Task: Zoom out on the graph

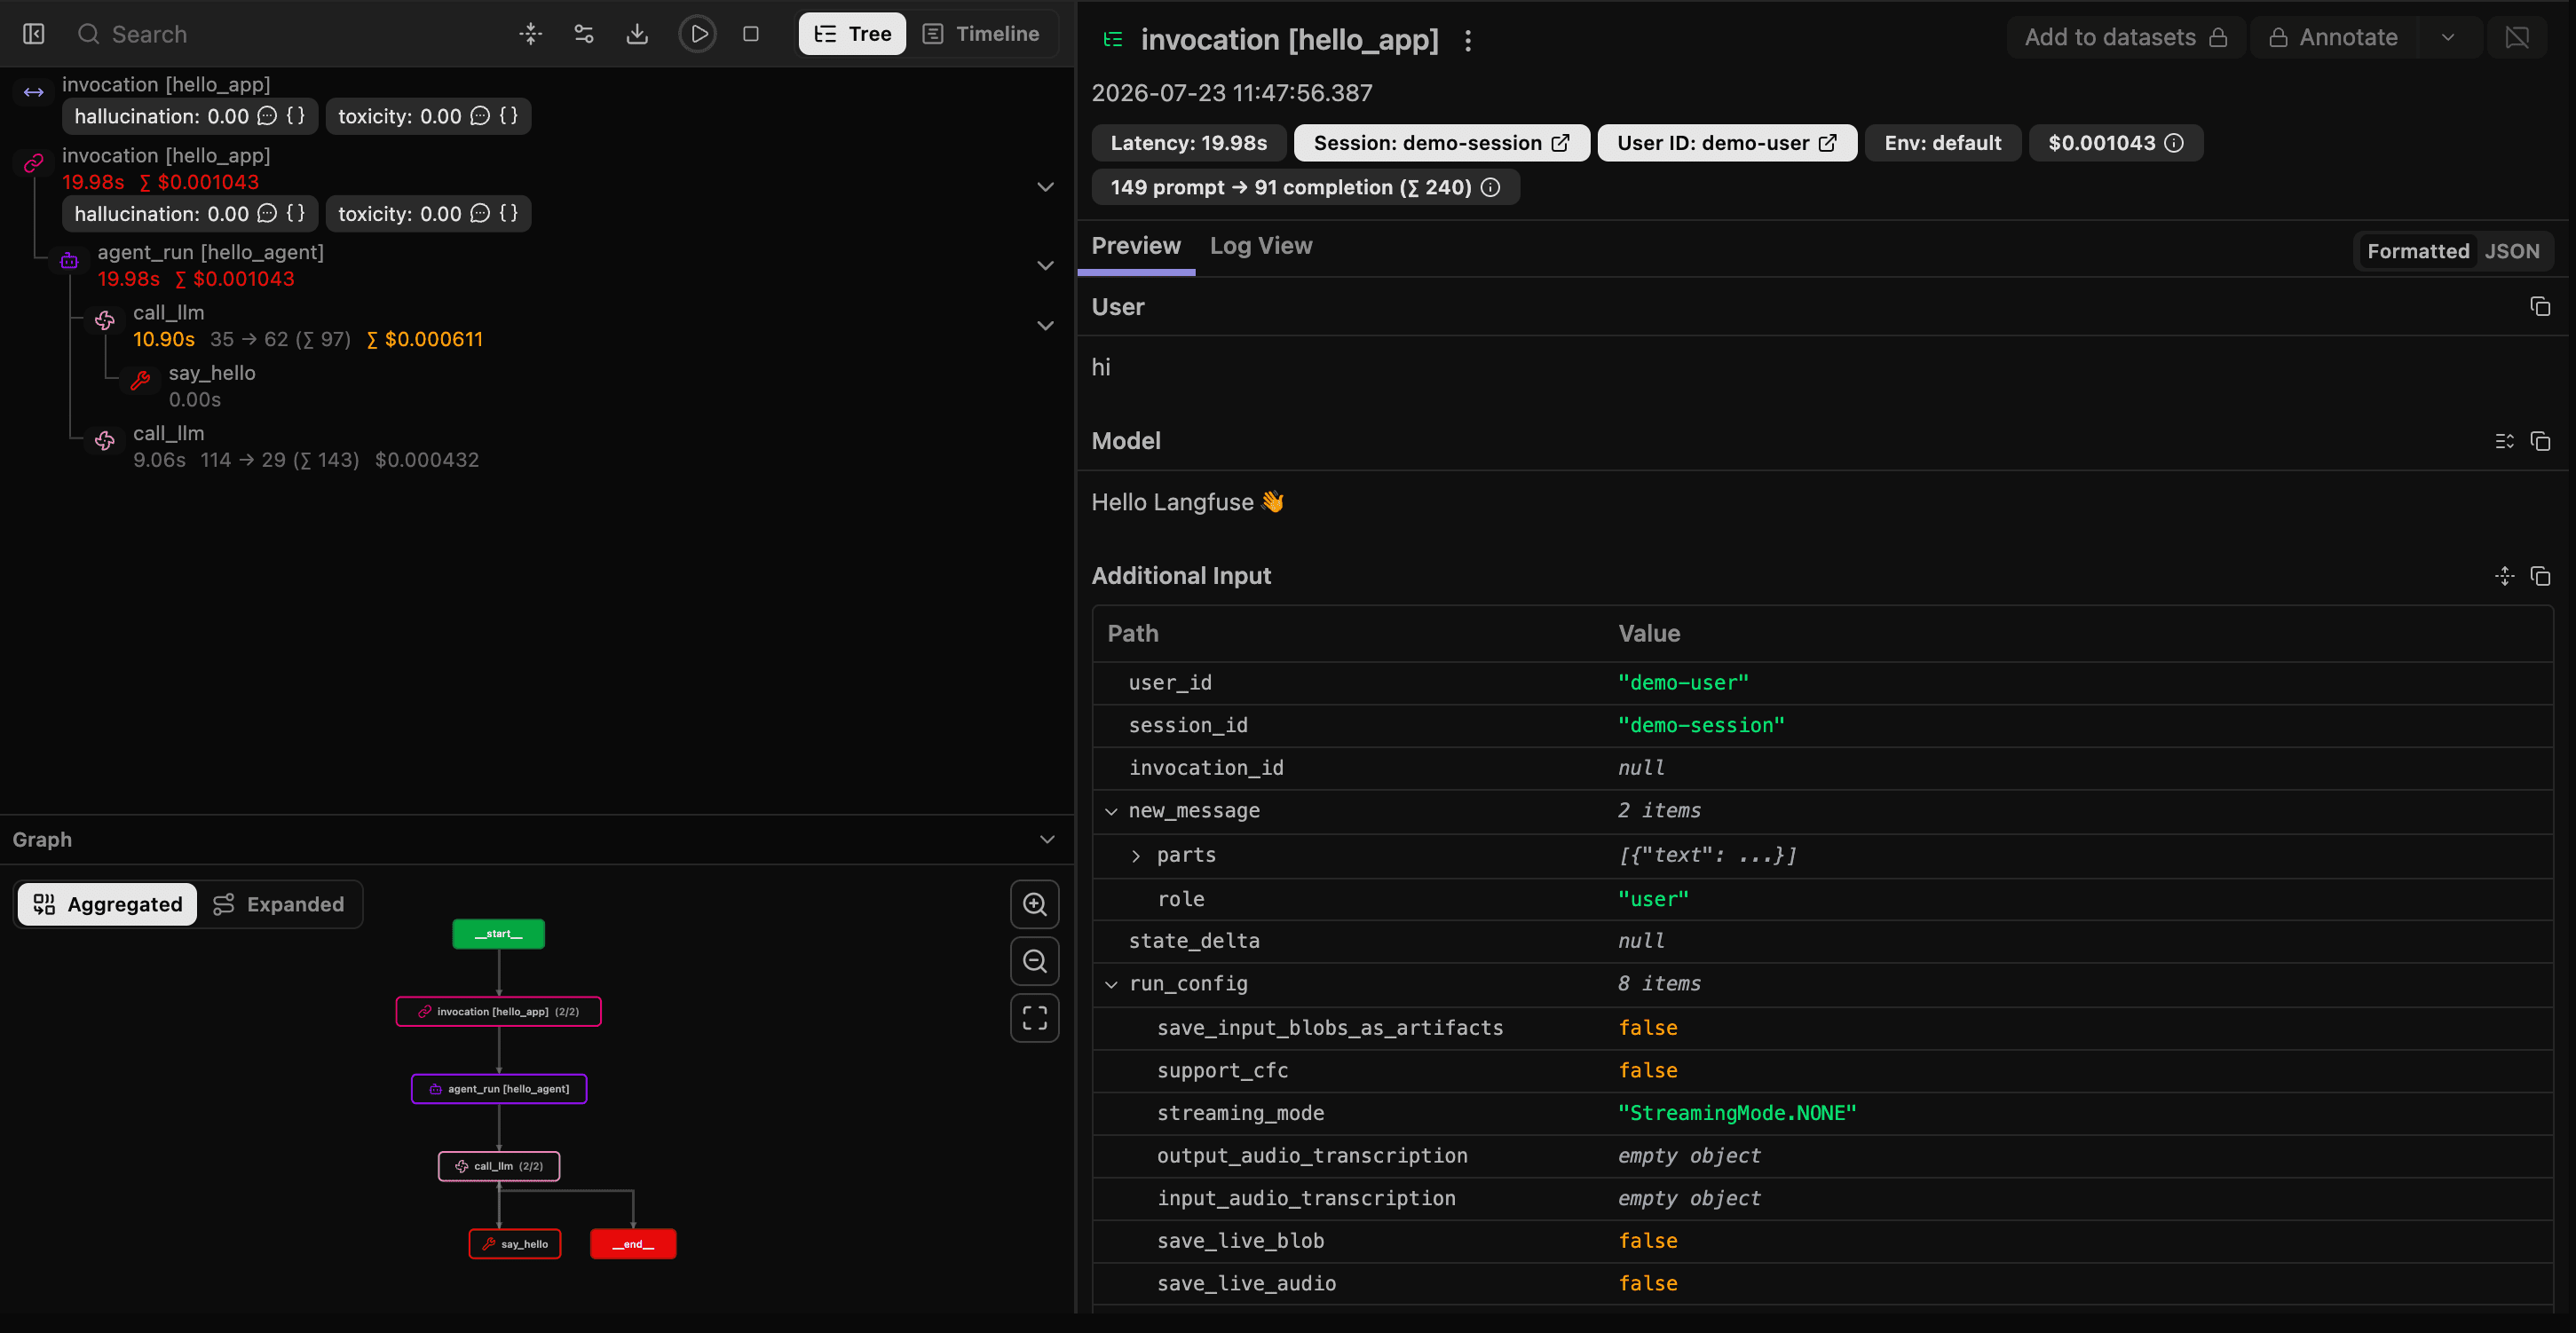Action: [x=1035, y=961]
